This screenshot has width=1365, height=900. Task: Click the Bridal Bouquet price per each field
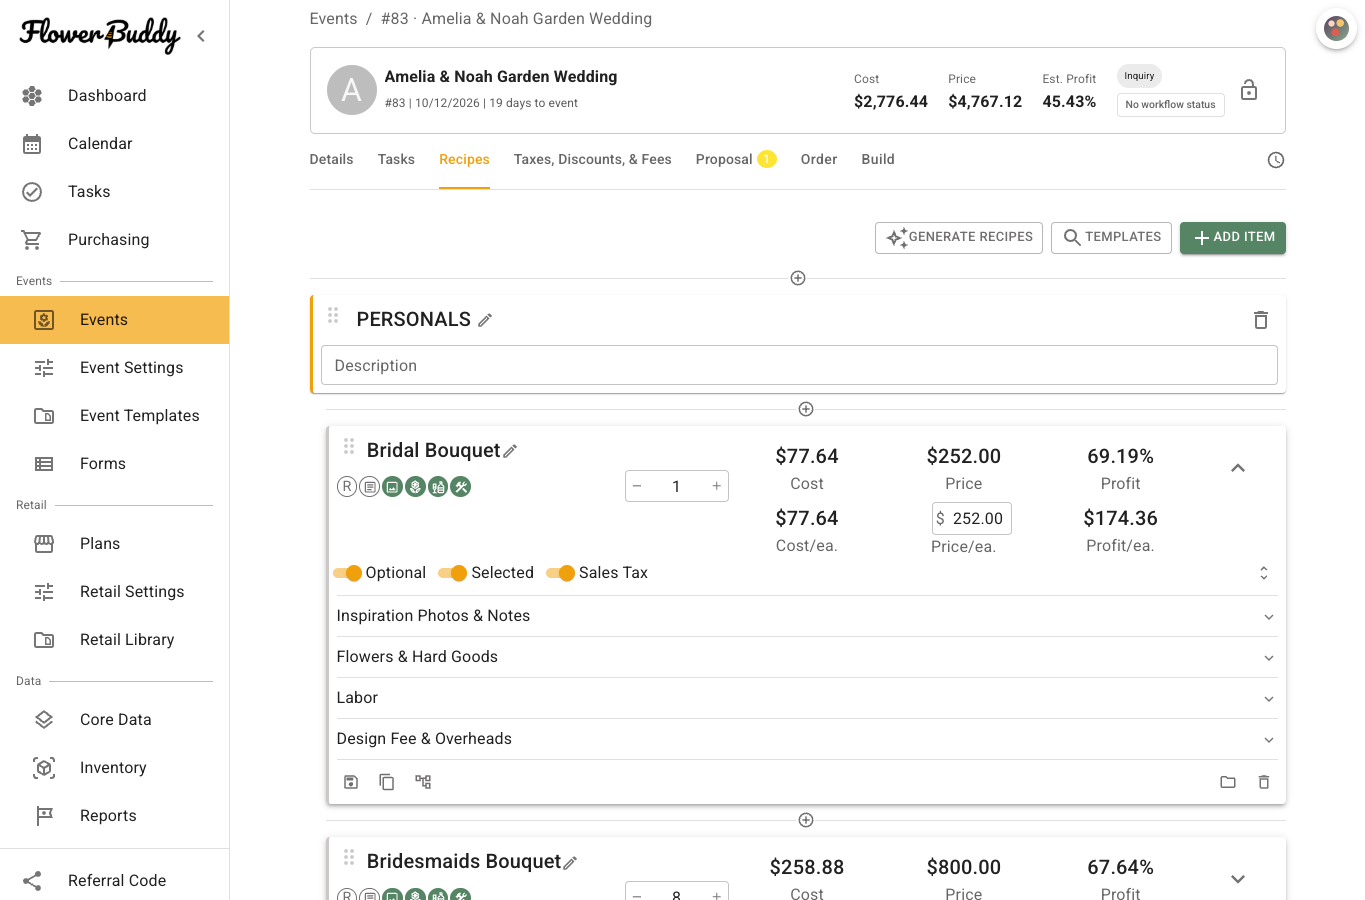[972, 519]
